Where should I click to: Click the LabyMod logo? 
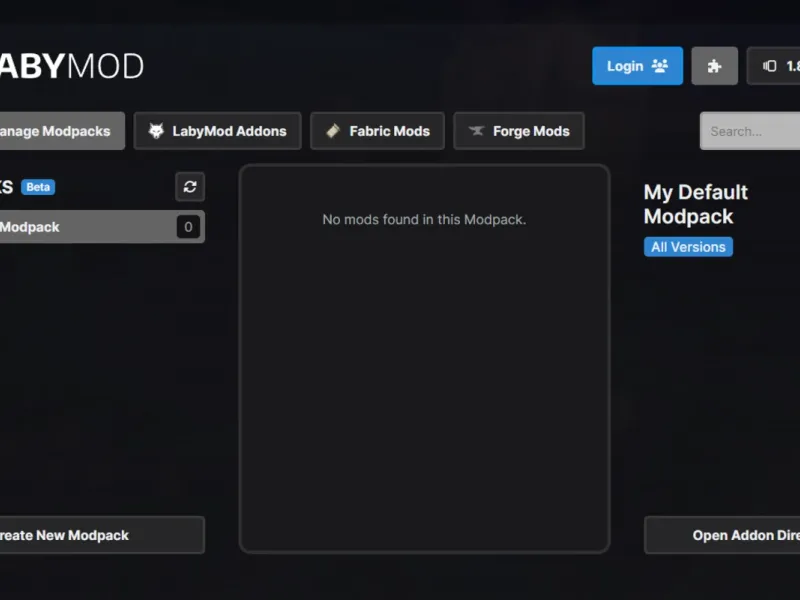tap(72, 66)
